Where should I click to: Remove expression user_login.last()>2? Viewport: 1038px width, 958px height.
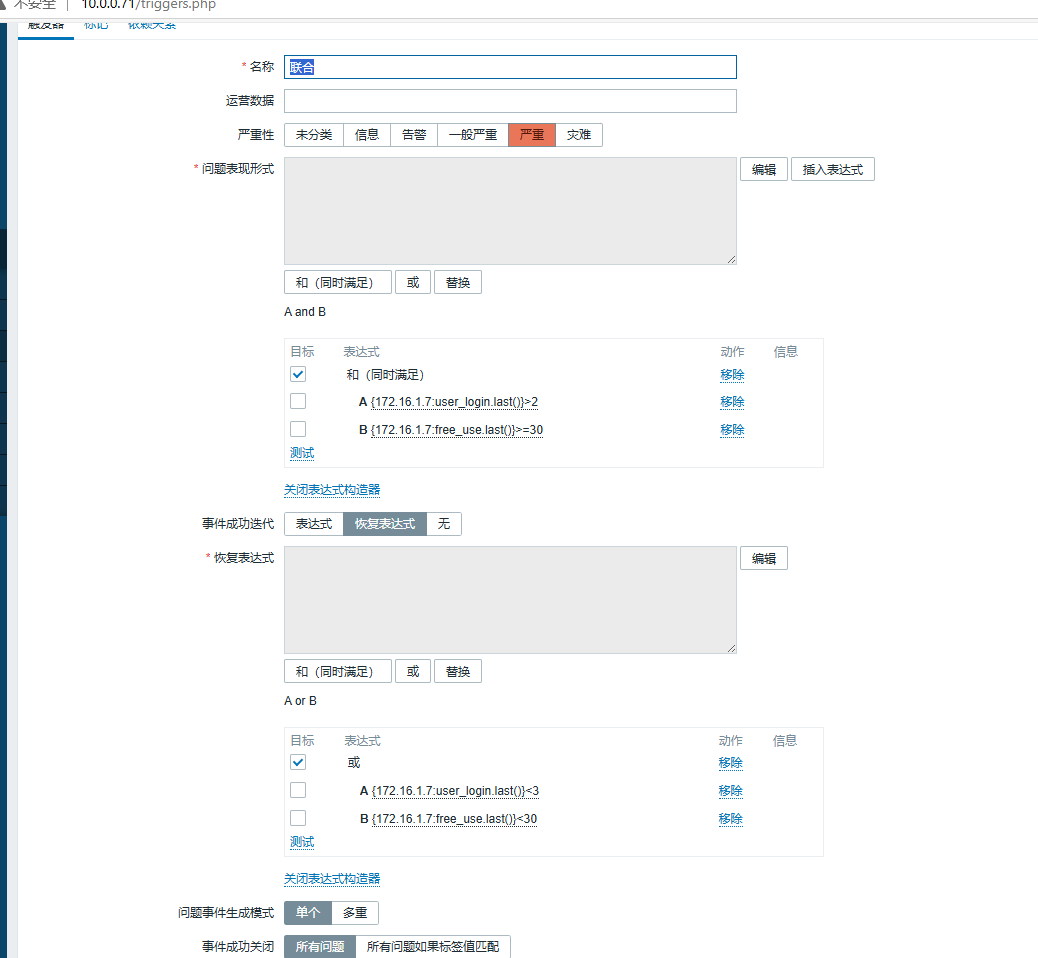pyautogui.click(x=732, y=402)
